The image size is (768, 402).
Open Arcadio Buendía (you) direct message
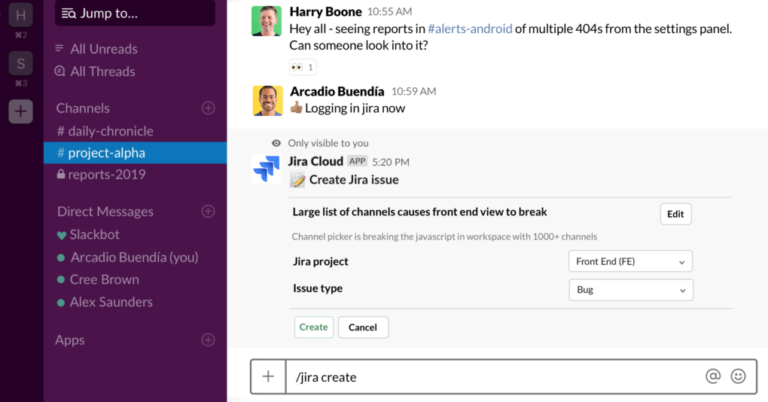pyautogui.click(x=134, y=257)
